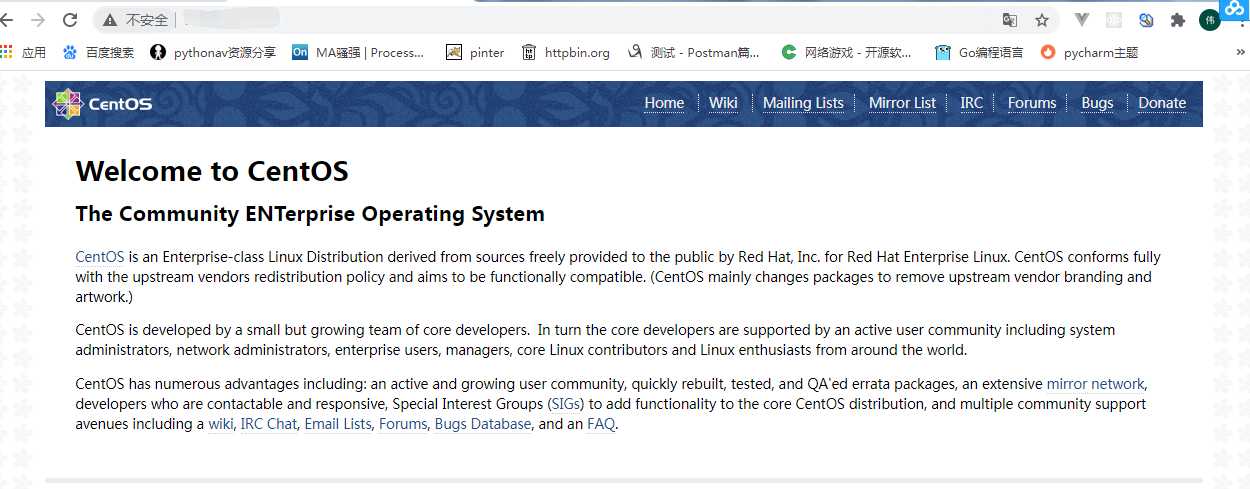Follow the Forums link in the paragraph
This screenshot has height=489, width=1250.
coord(403,424)
